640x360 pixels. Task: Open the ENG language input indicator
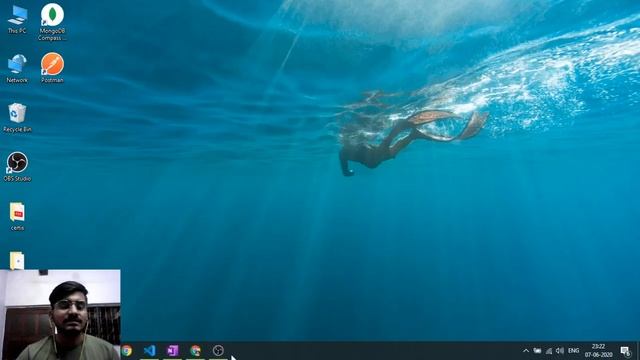pos(573,351)
